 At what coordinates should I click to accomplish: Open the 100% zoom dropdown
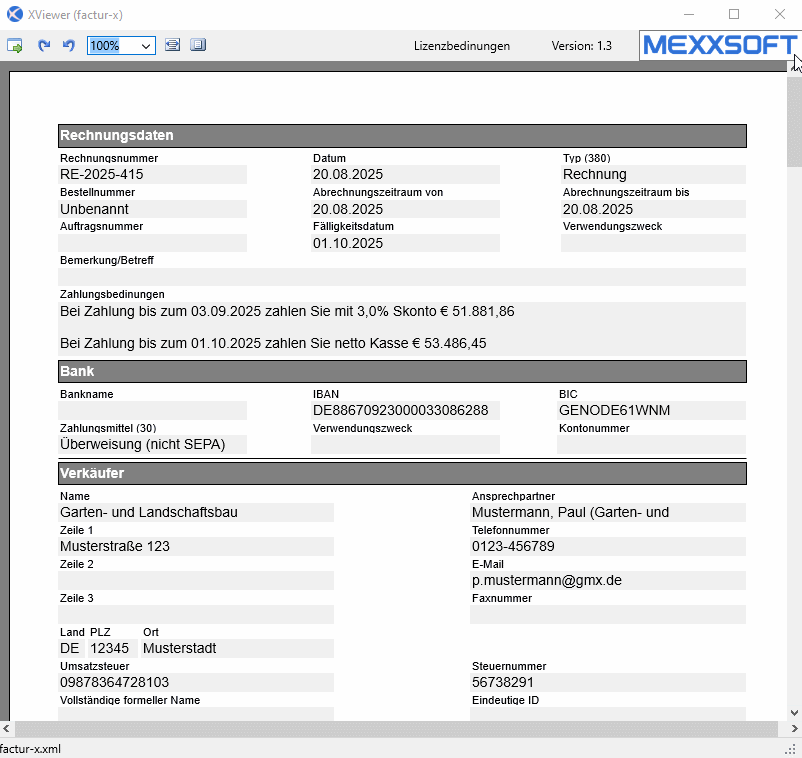[x=146, y=46]
